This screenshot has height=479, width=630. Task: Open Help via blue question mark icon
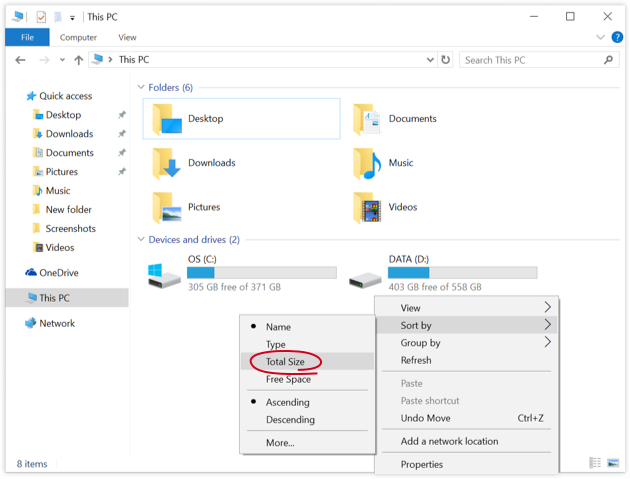point(617,37)
